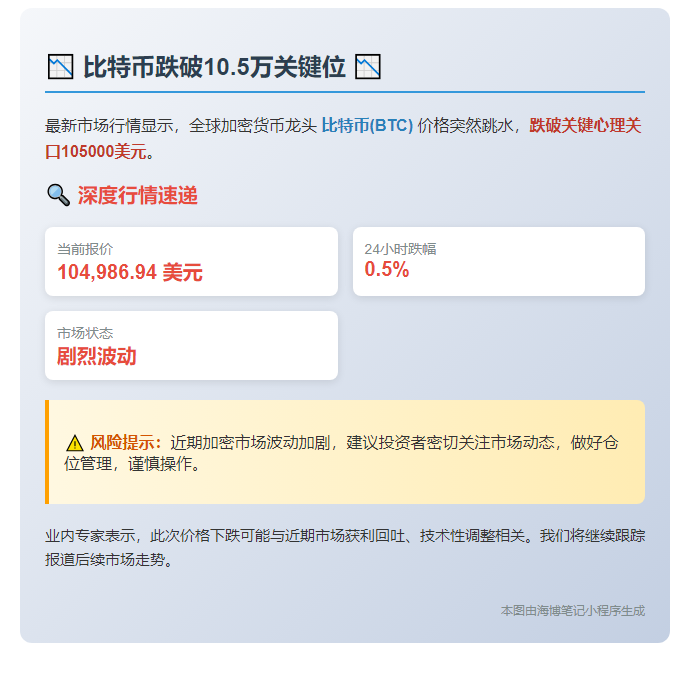Click the yellow warning triangle icon
Viewport: 690px width, 675px height.
(x=75, y=443)
